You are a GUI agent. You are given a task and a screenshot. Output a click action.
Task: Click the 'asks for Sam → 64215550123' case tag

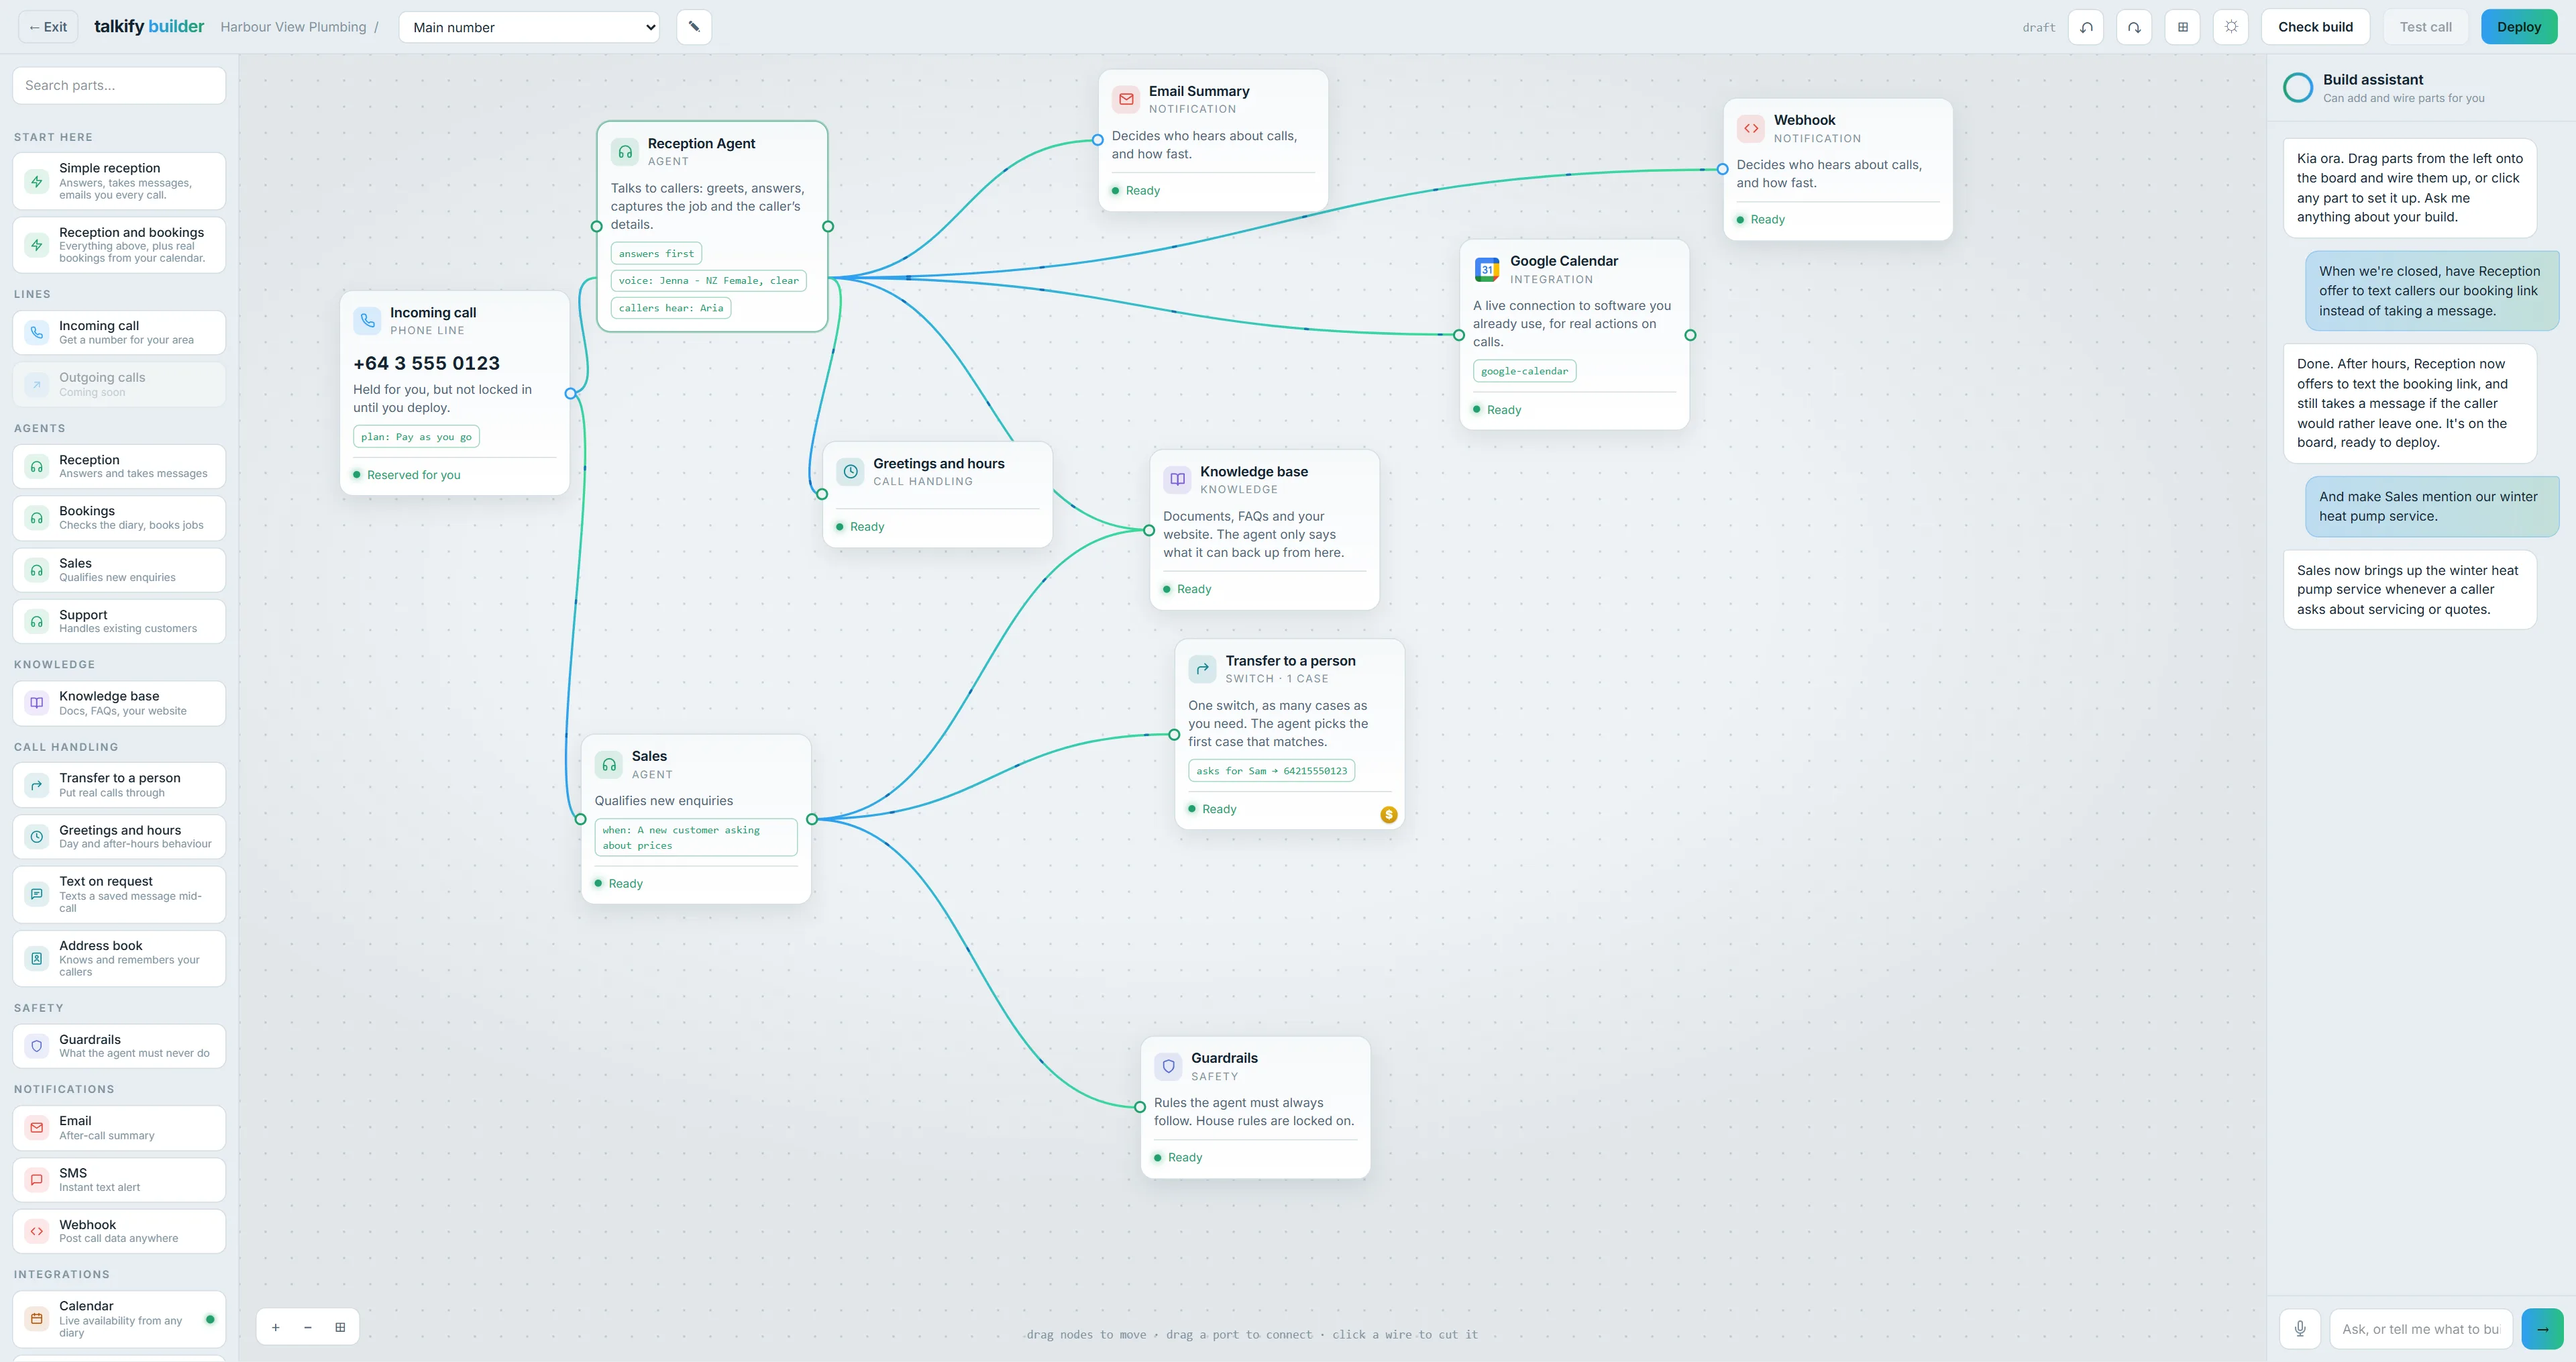click(x=1271, y=771)
